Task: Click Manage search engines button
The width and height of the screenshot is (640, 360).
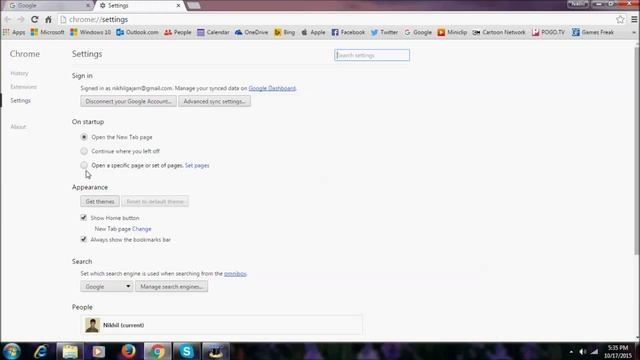Action: point(171,287)
